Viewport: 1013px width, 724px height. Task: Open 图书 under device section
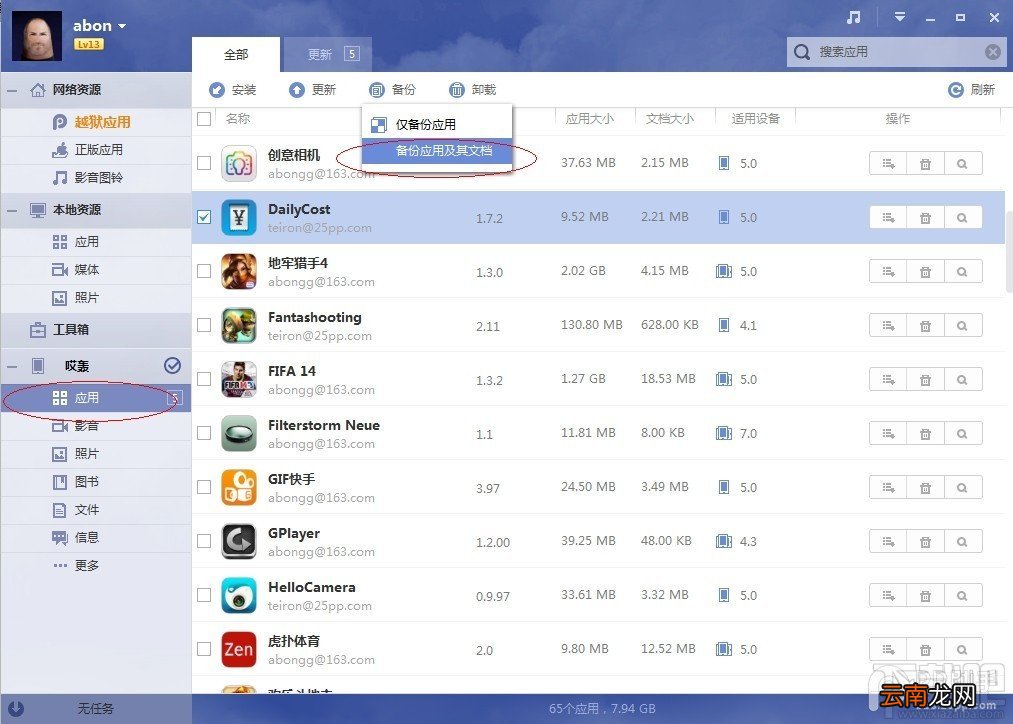click(x=96, y=482)
